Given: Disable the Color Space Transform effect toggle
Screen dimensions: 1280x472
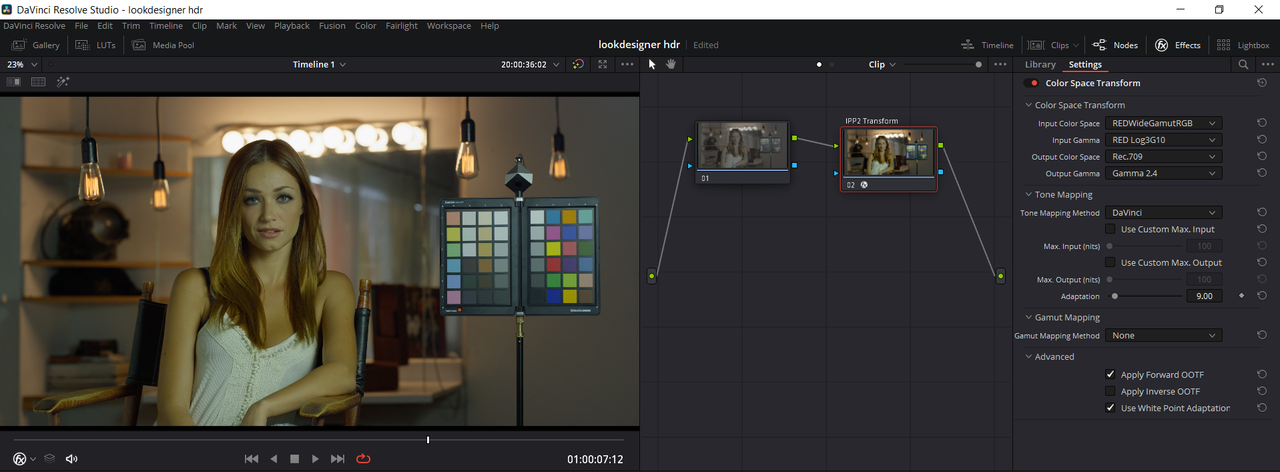Looking at the screenshot, I should click(1033, 83).
